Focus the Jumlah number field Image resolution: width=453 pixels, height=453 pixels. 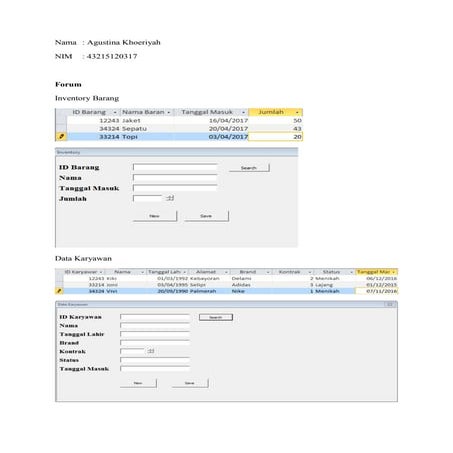(x=147, y=198)
